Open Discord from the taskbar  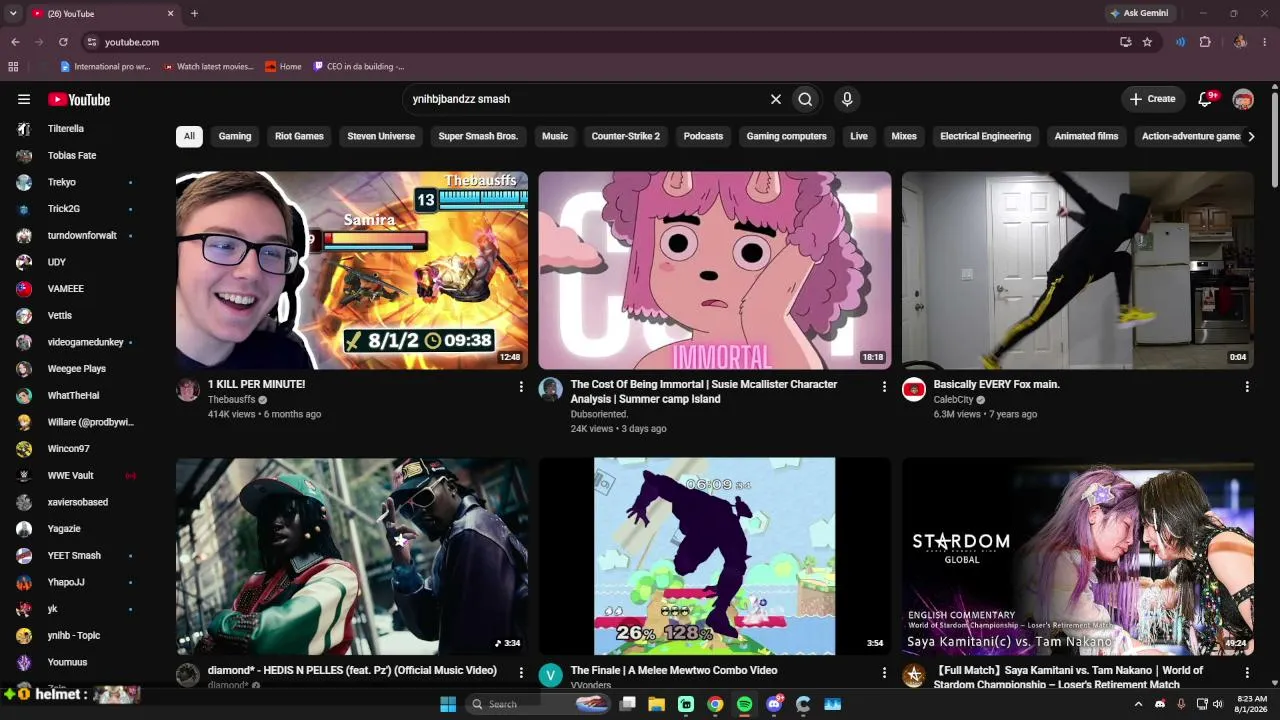pos(774,704)
